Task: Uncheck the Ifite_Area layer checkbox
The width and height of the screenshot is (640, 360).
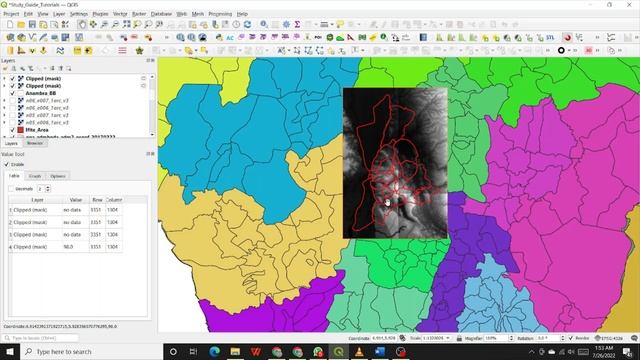Action: (x=13, y=130)
